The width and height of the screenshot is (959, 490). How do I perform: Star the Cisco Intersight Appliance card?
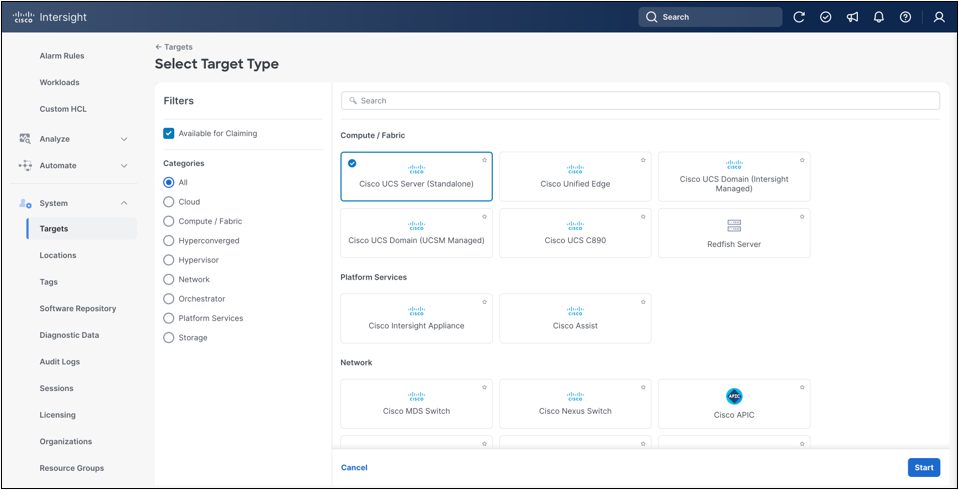[x=484, y=302]
